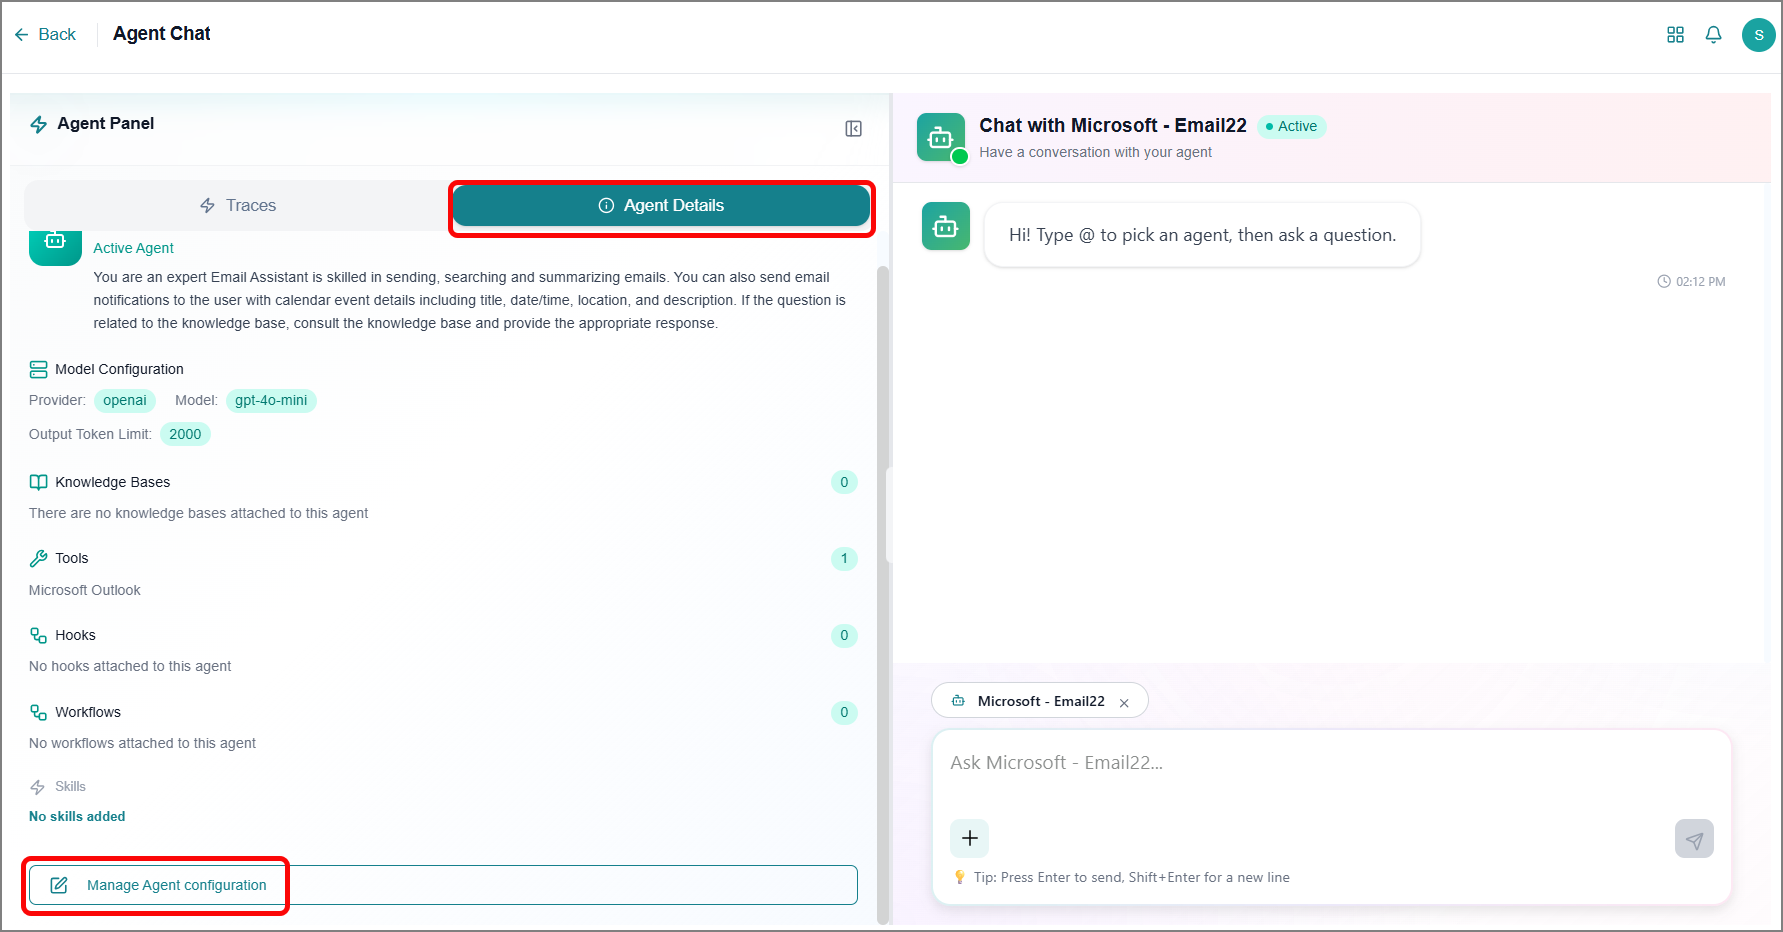
Task: Click the send message paper plane button
Action: pos(1694,839)
